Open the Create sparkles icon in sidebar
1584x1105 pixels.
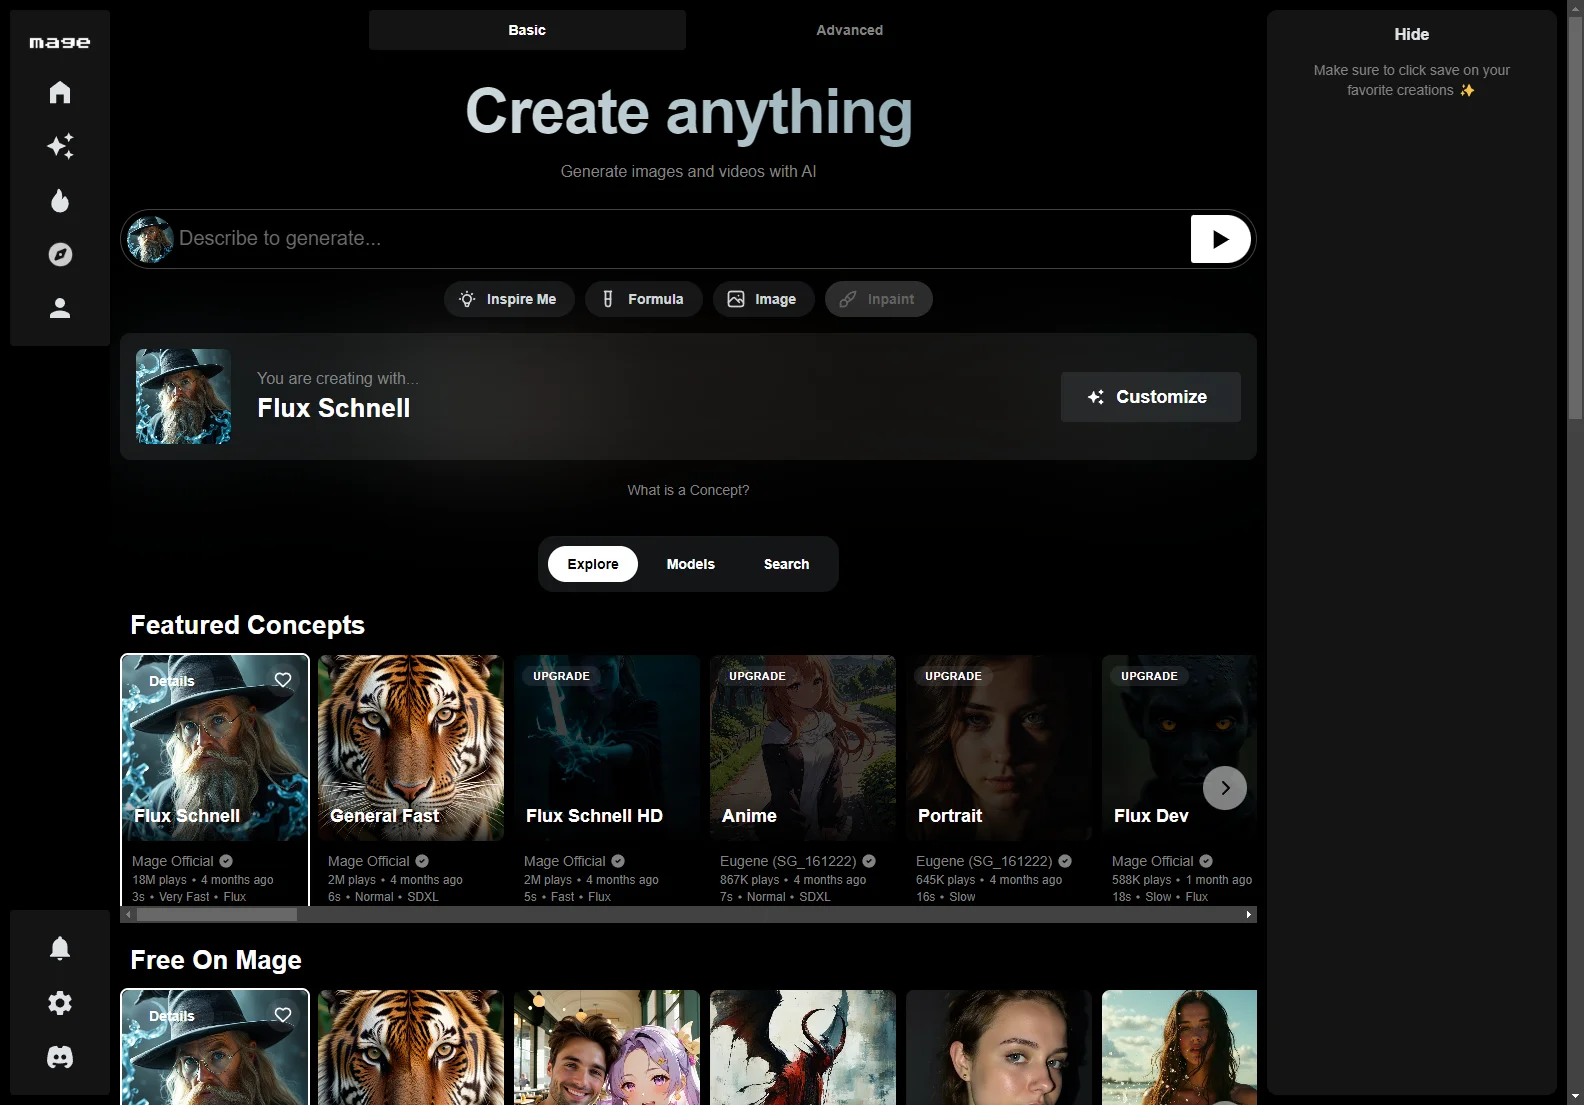(x=60, y=146)
